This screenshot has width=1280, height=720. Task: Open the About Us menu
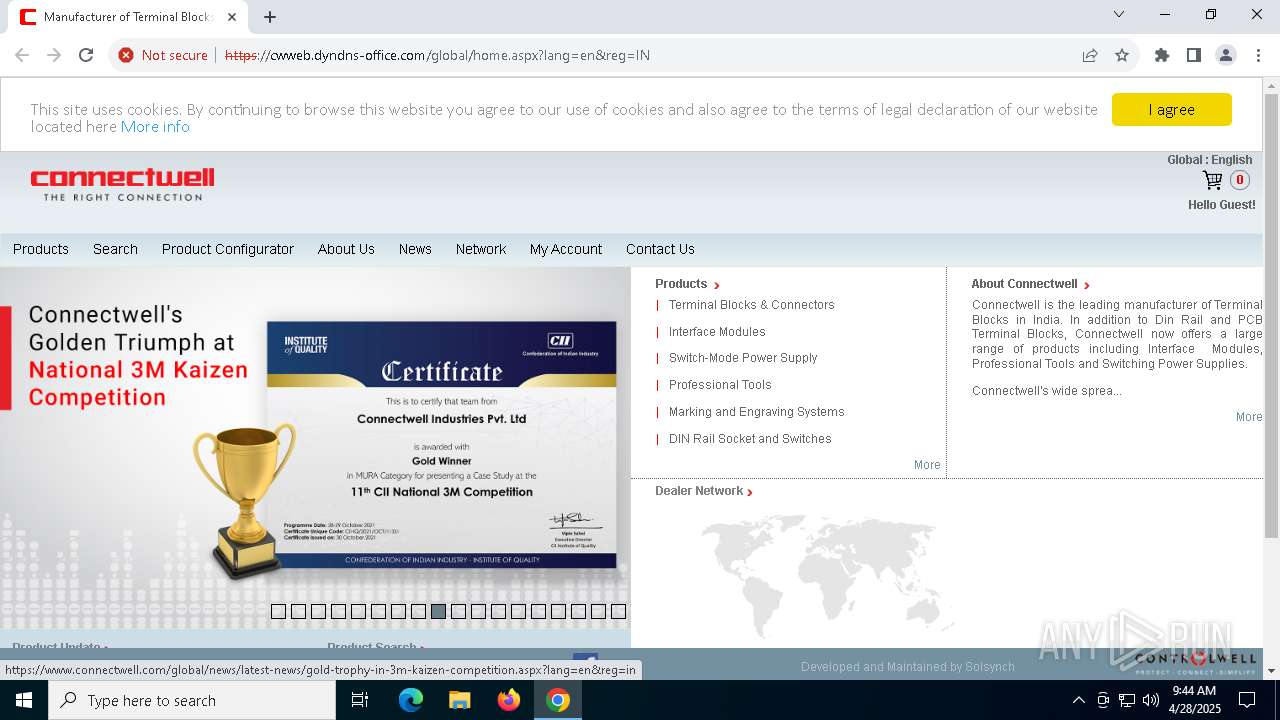[346, 249]
